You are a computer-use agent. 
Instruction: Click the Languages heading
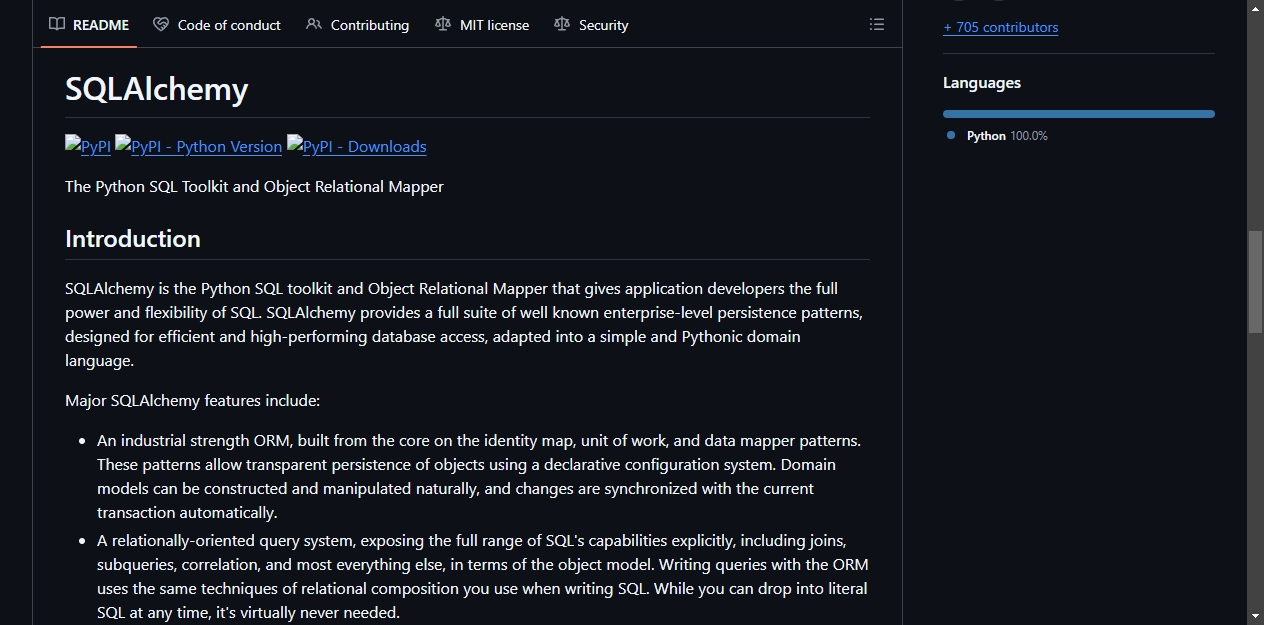(982, 83)
